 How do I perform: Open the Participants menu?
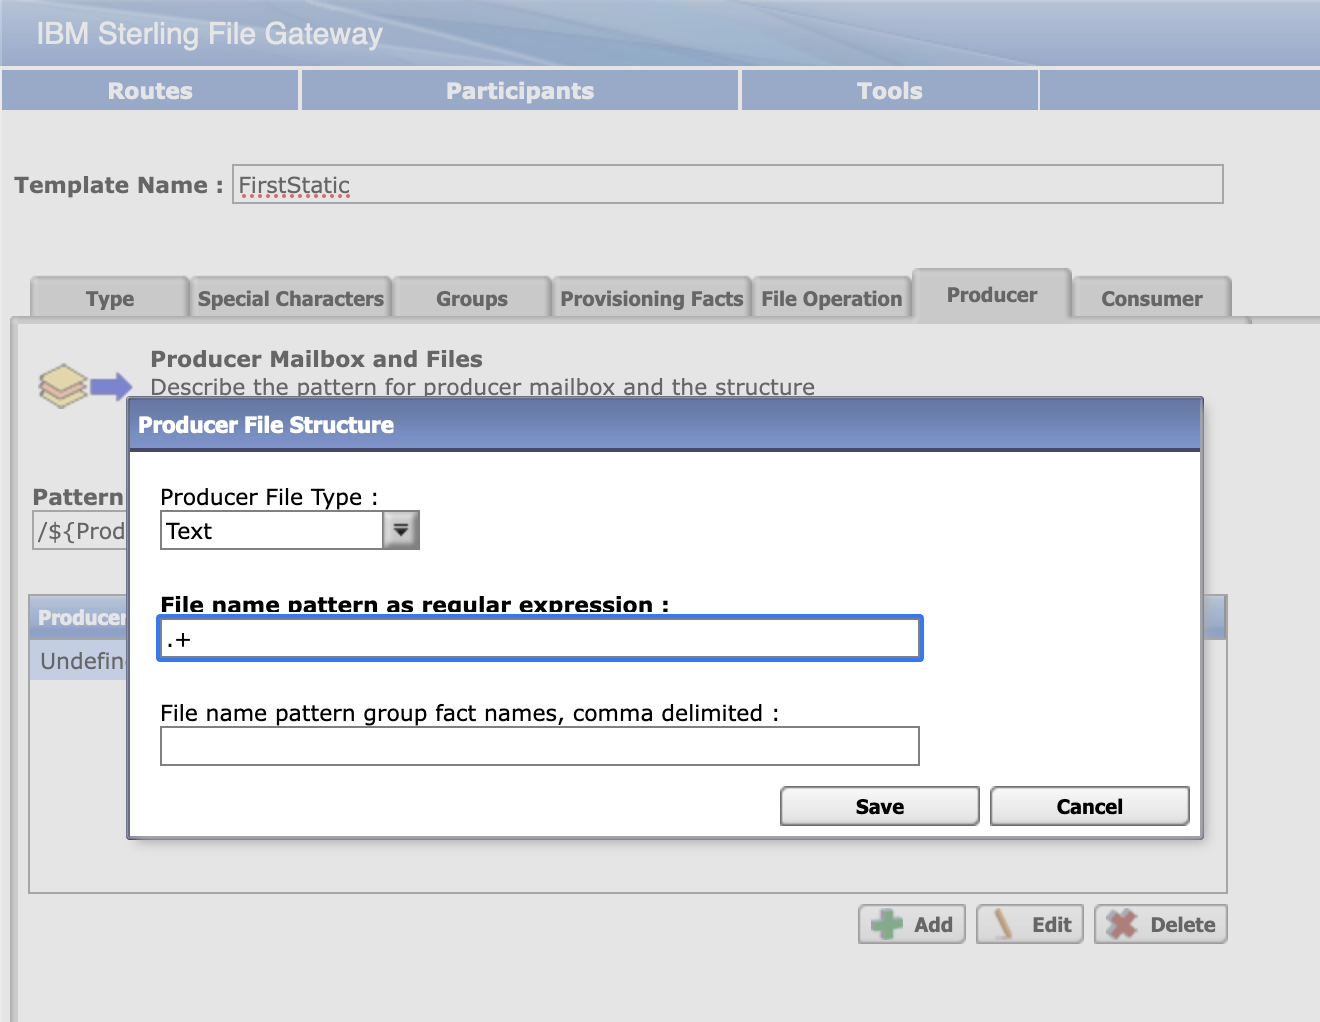tap(520, 91)
